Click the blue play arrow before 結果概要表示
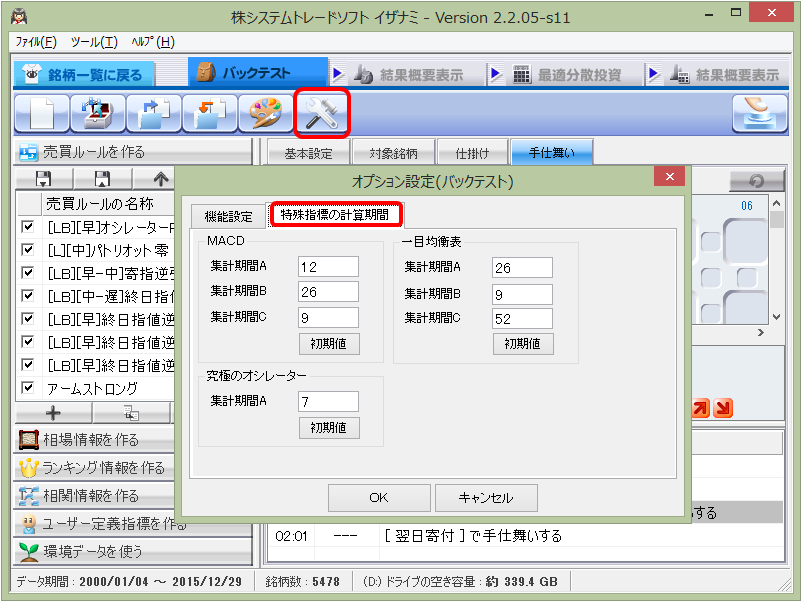Viewport: 802px width, 602px height. pyautogui.click(x=338, y=74)
